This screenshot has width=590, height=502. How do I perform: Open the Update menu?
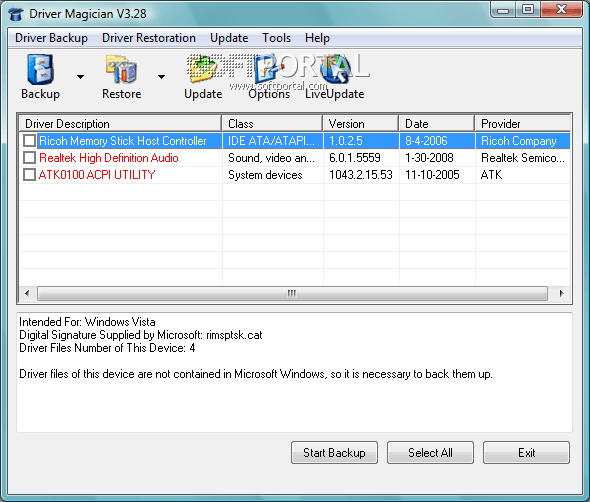pyautogui.click(x=229, y=38)
